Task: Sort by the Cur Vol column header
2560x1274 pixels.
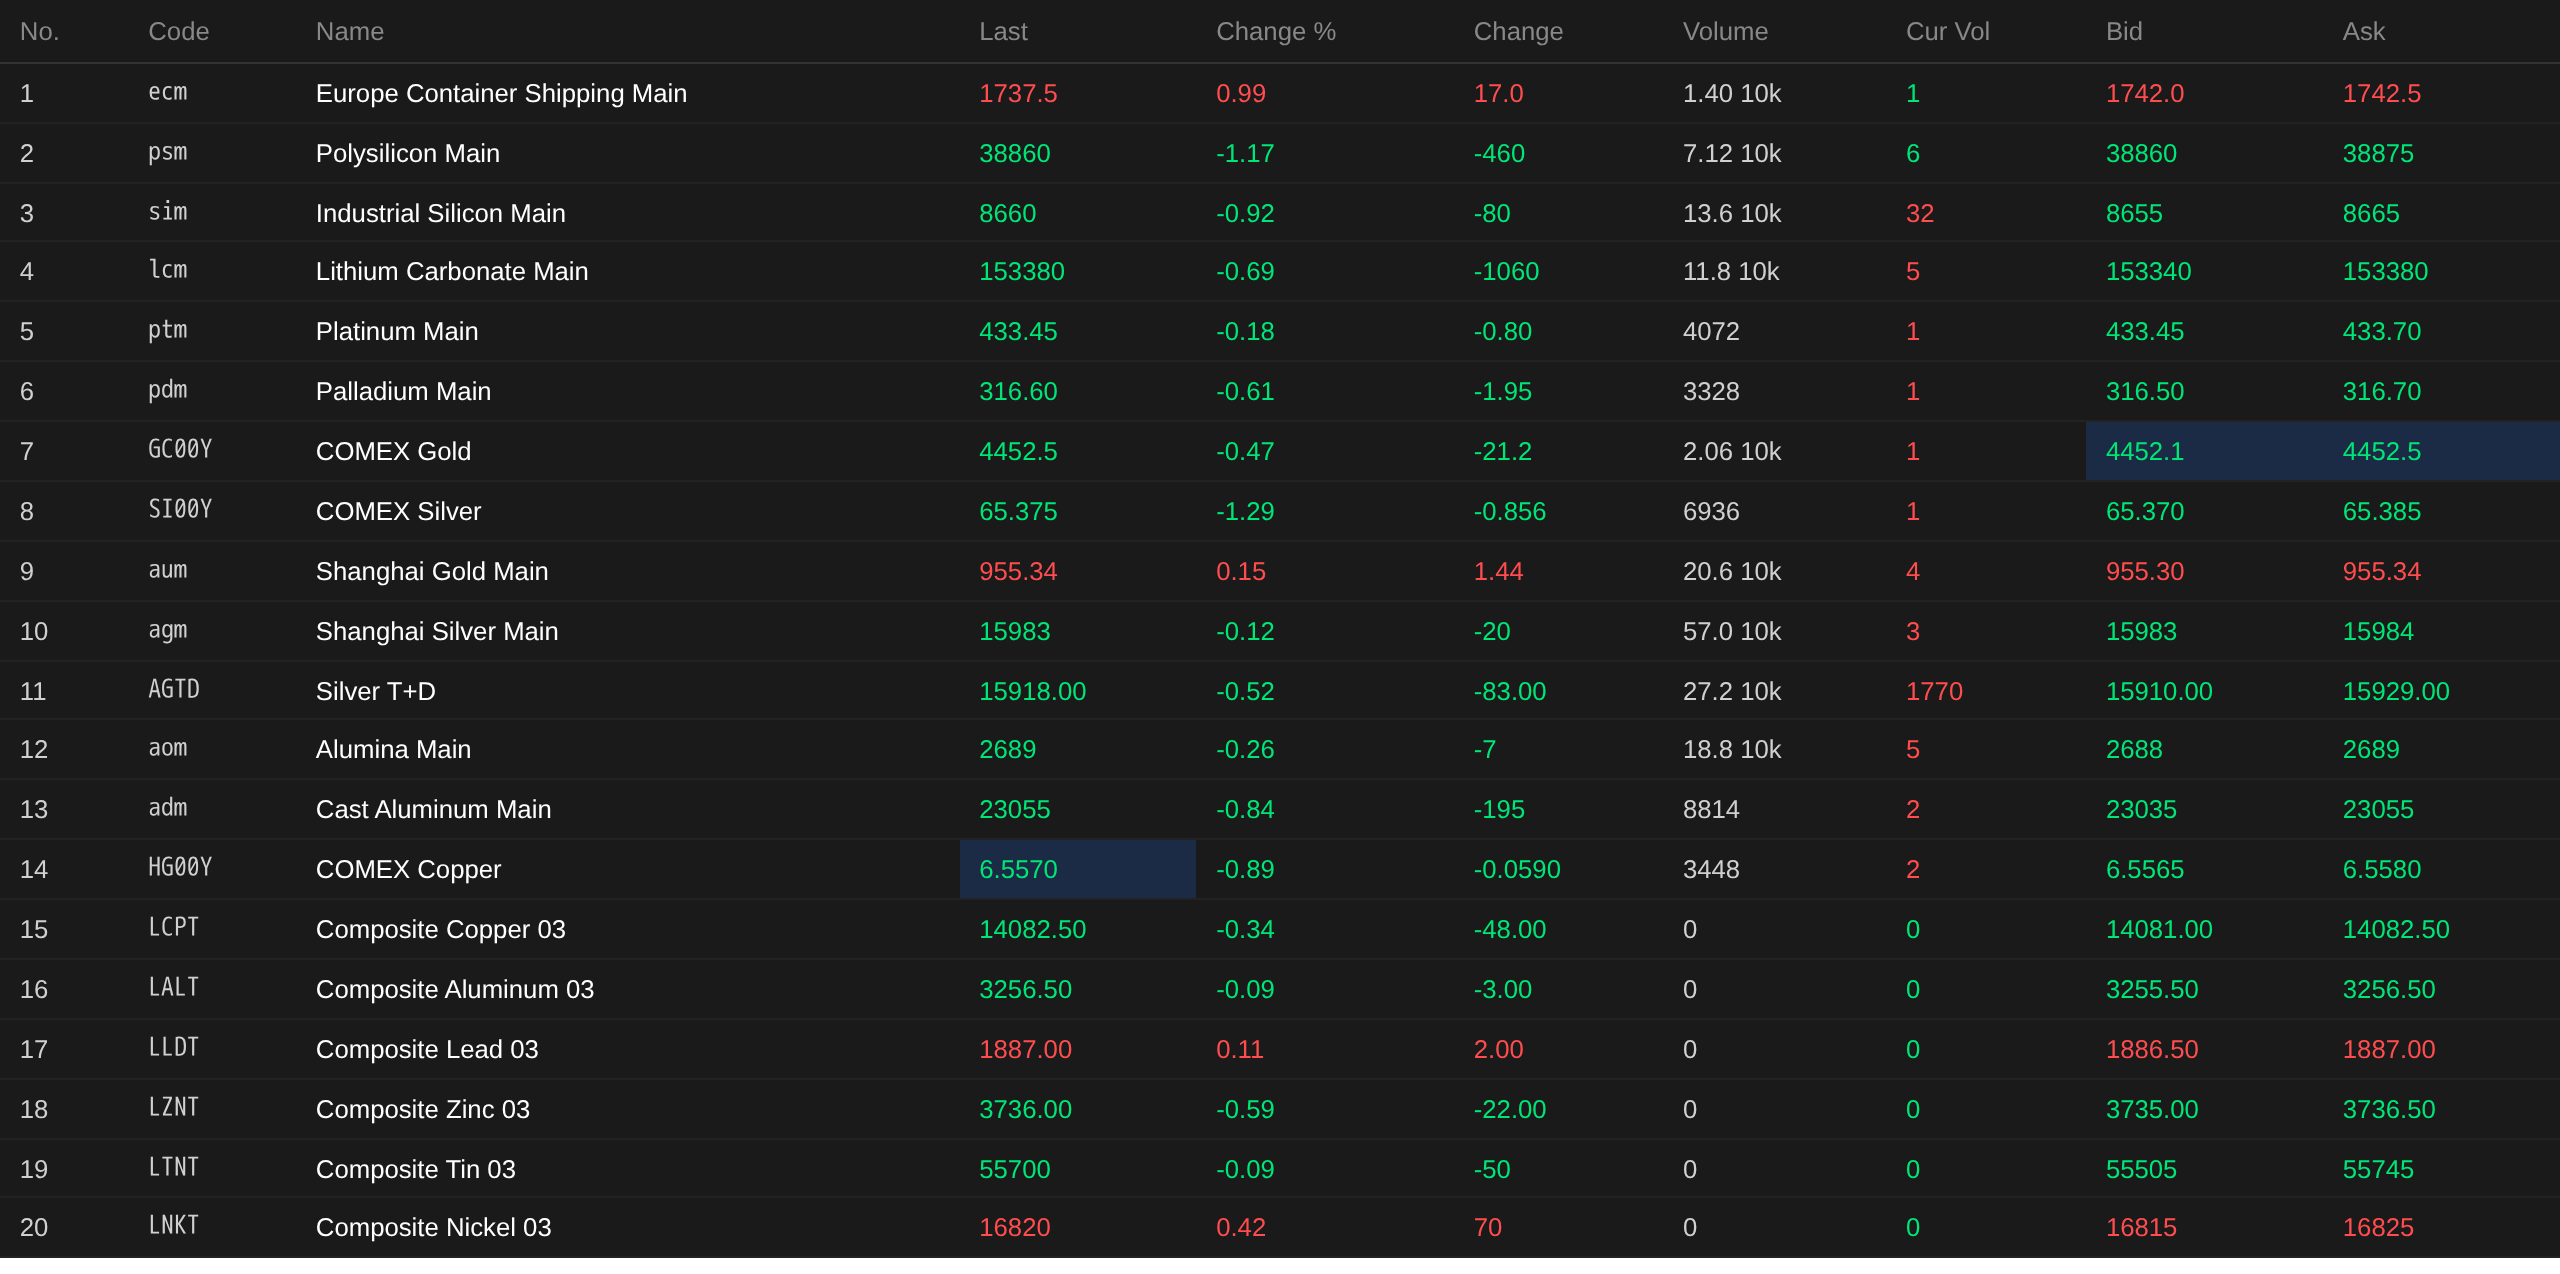Action: tap(1947, 32)
